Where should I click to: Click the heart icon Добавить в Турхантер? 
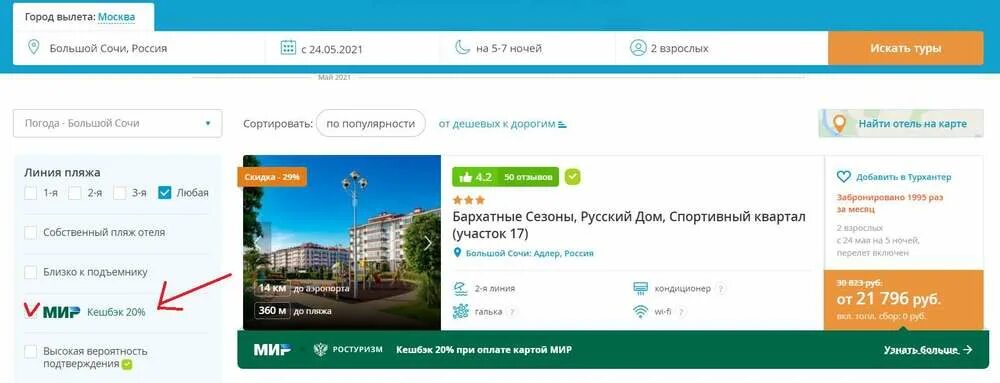coord(844,177)
